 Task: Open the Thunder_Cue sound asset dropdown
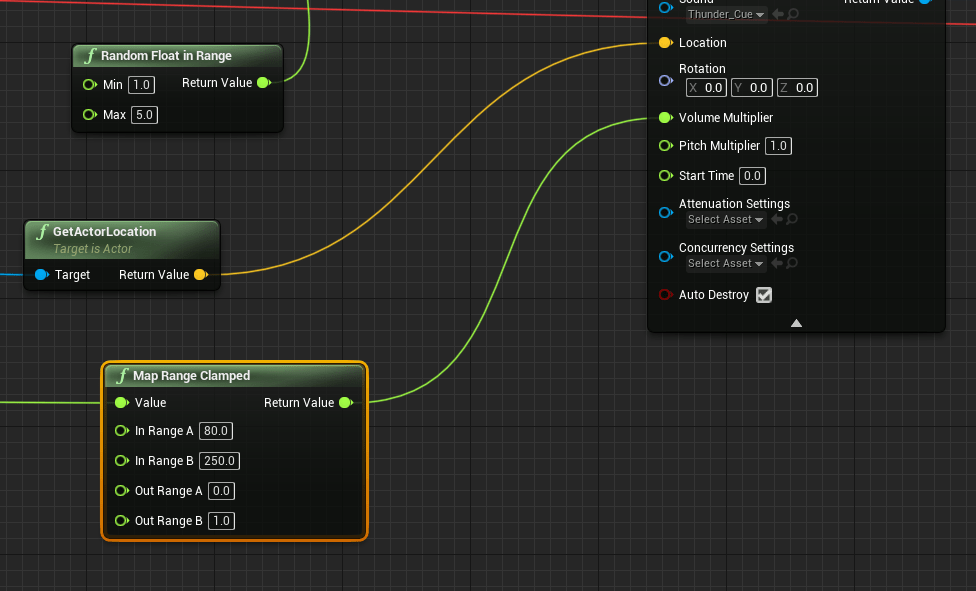pyautogui.click(x=726, y=14)
